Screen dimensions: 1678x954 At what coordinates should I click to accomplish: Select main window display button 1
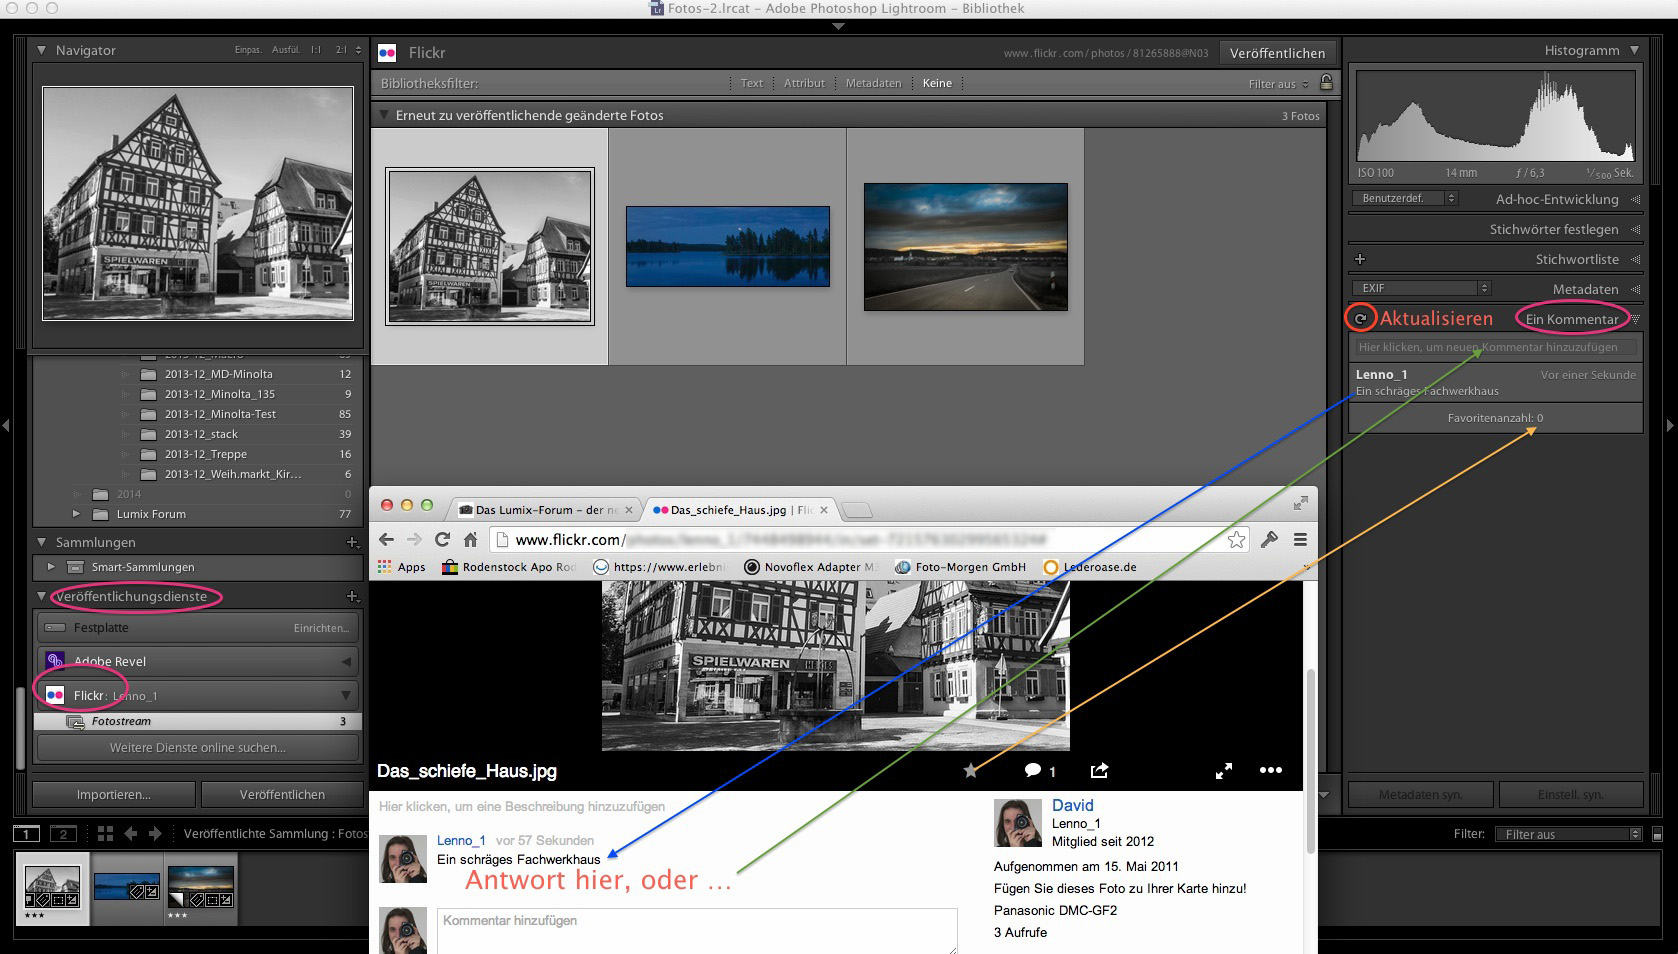[x=27, y=833]
